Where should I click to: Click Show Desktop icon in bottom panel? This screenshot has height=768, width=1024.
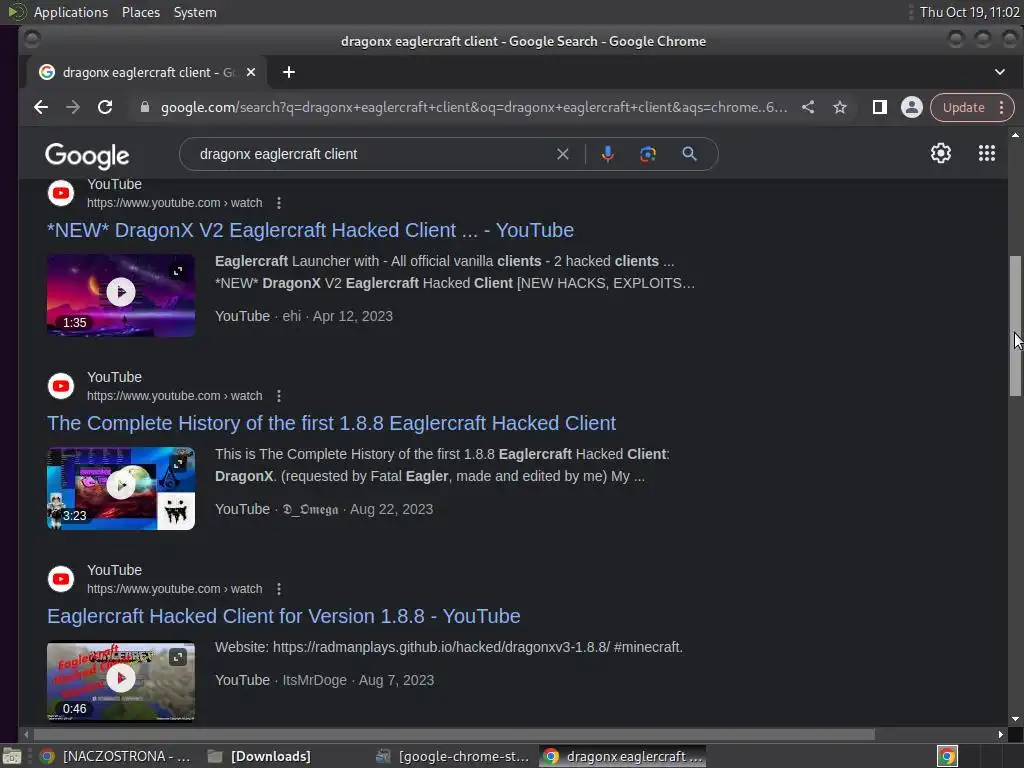point(12,756)
